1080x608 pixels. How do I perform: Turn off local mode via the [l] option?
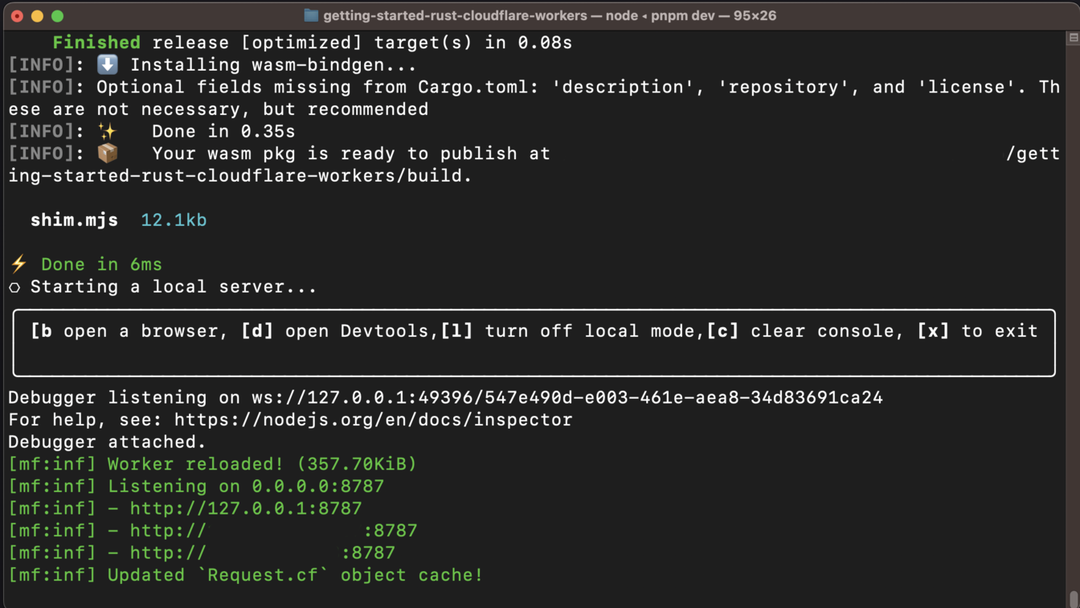[459, 330]
